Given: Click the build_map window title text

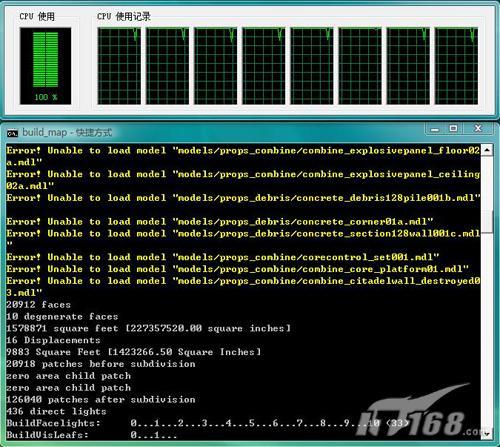Looking at the screenshot, I should click(67, 133).
